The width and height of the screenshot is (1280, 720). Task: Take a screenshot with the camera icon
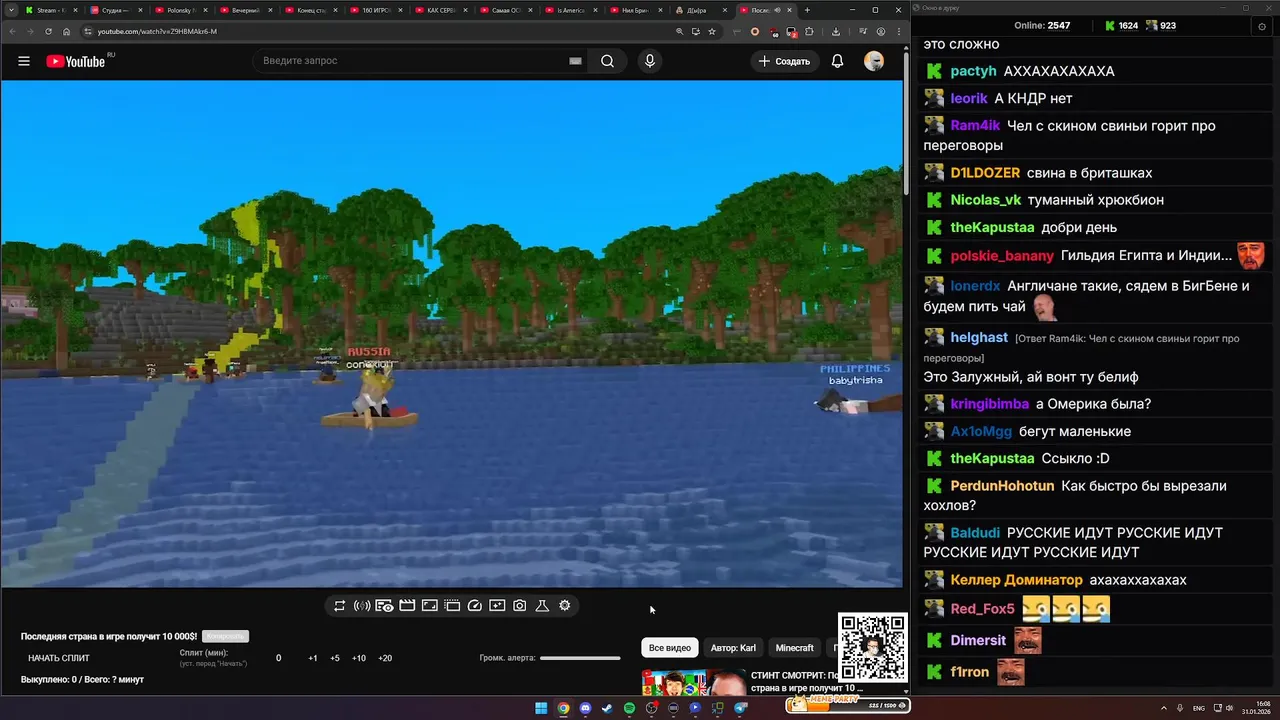coord(520,606)
